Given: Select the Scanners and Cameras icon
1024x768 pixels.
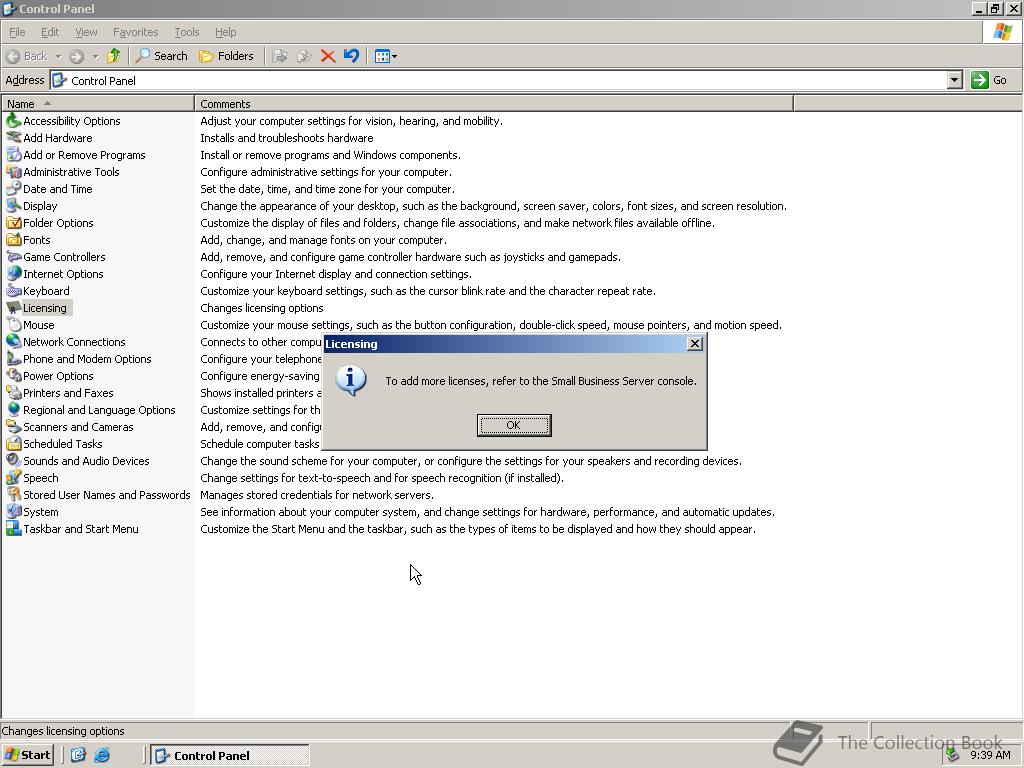Looking at the screenshot, I should [x=13, y=426].
